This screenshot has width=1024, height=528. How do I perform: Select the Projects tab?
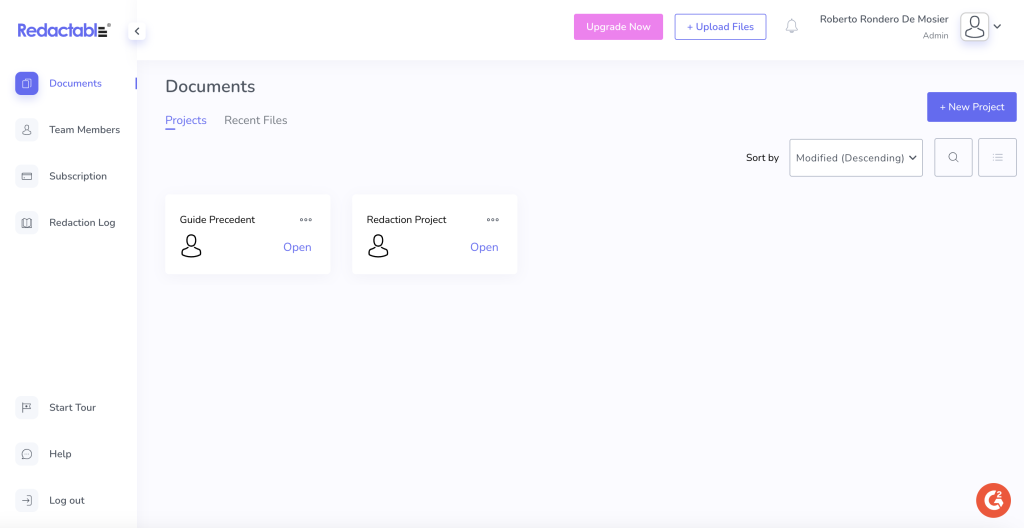point(185,120)
